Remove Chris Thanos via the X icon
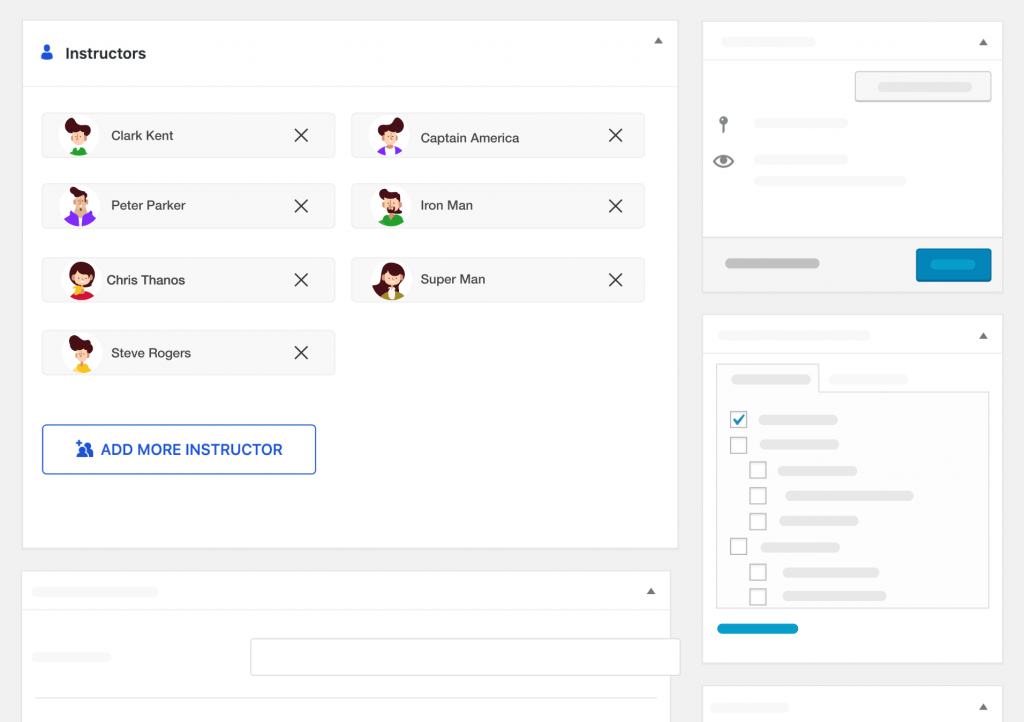Image resolution: width=1024 pixels, height=722 pixels. tap(301, 280)
